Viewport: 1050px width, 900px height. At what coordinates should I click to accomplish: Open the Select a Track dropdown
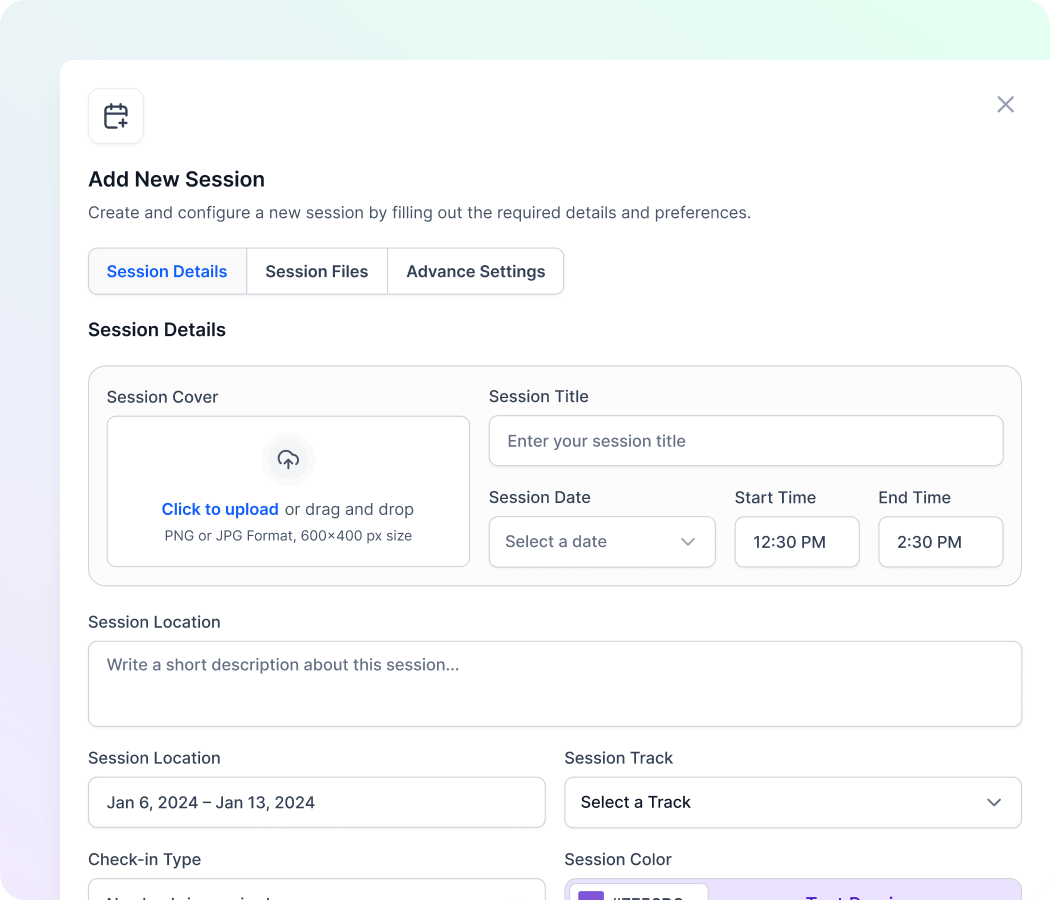[x=793, y=802]
